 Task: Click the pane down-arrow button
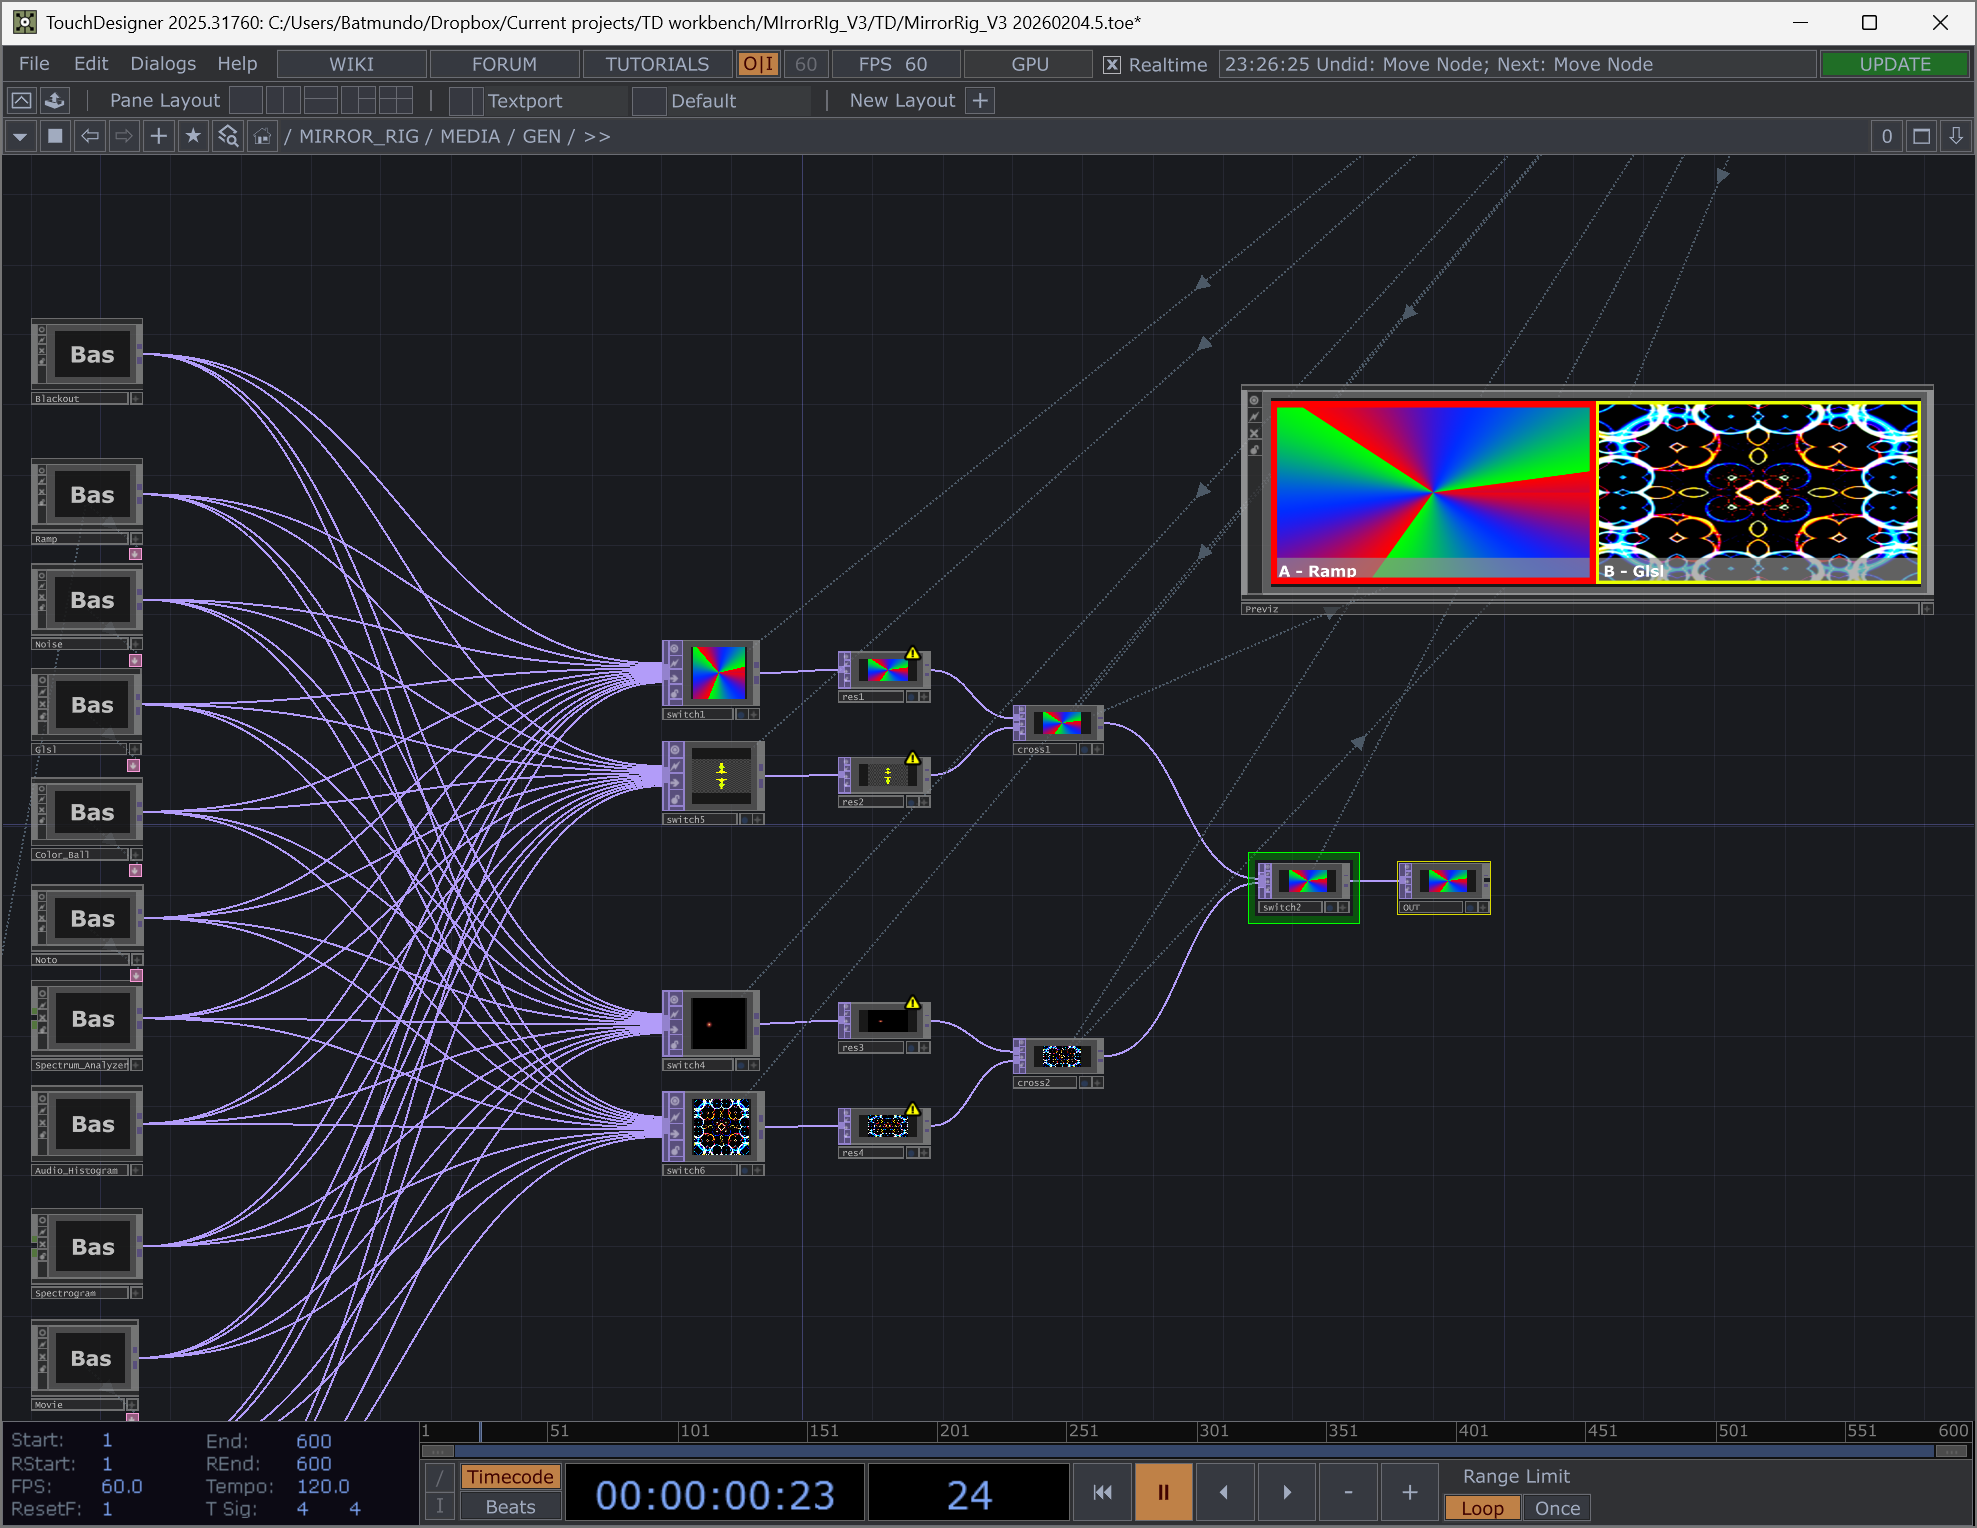pos(1956,136)
